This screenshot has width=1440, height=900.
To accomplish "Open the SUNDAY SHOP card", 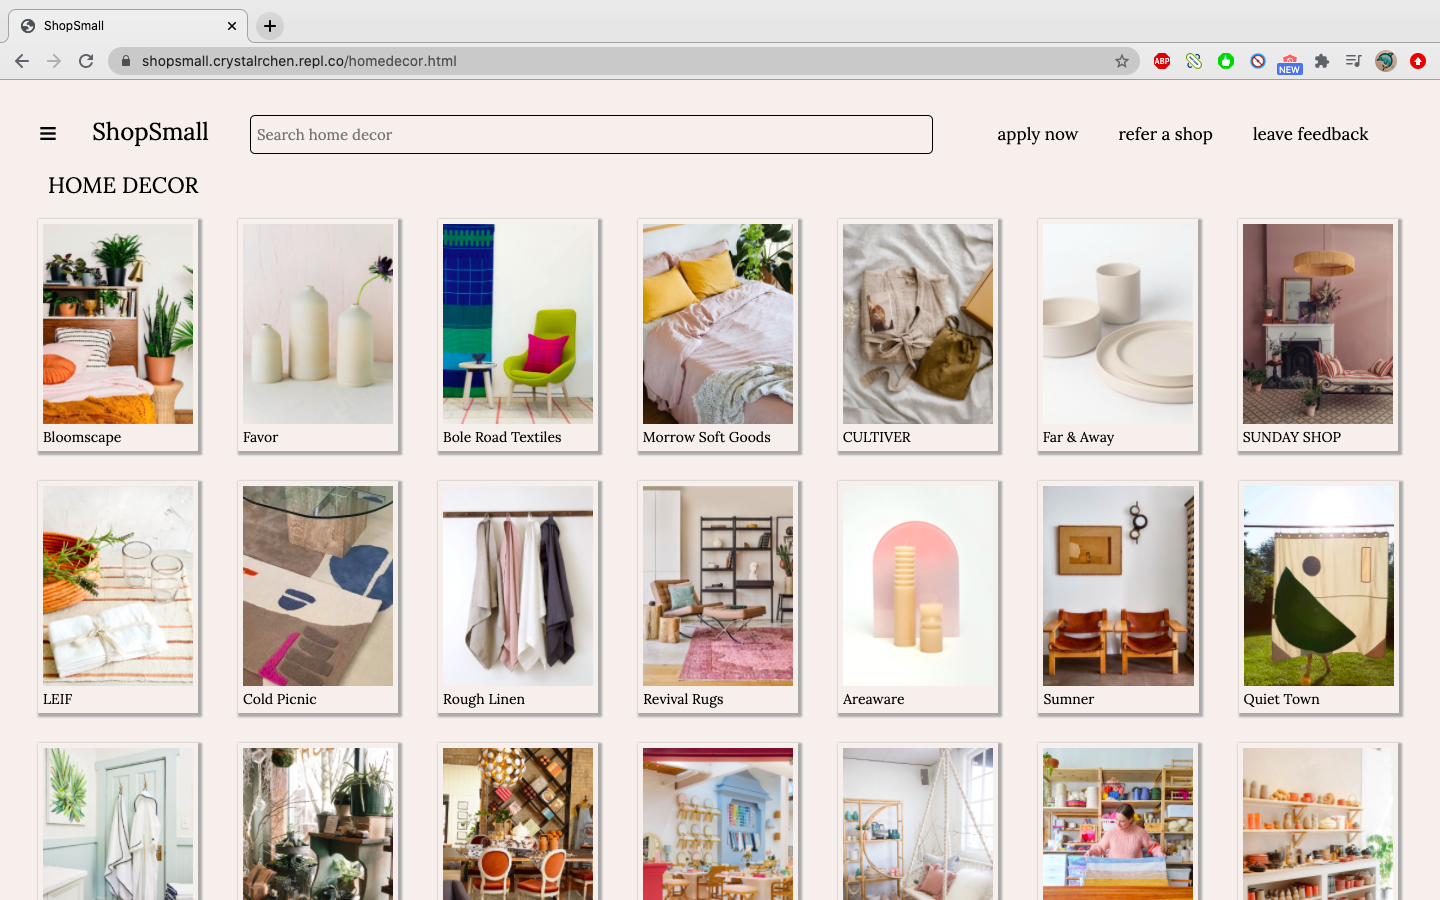I will click(x=1318, y=335).
